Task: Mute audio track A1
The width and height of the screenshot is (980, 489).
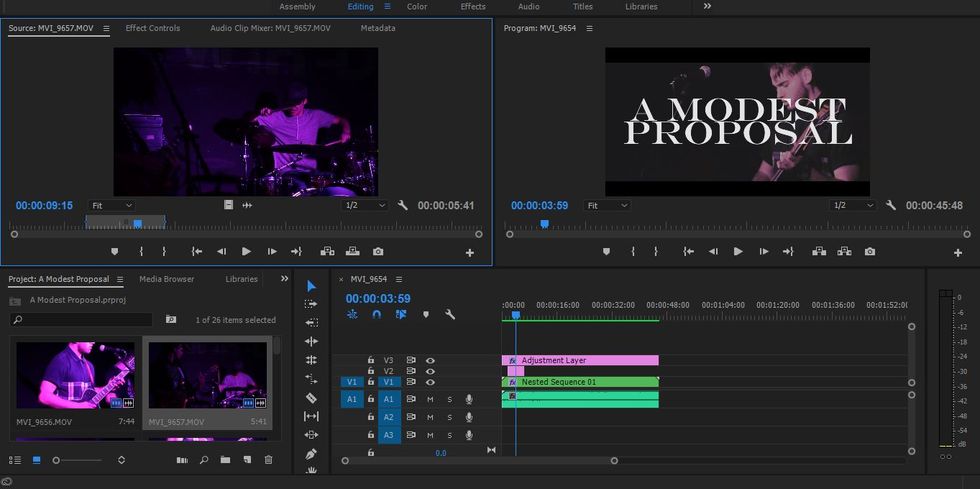Action: 430,399
